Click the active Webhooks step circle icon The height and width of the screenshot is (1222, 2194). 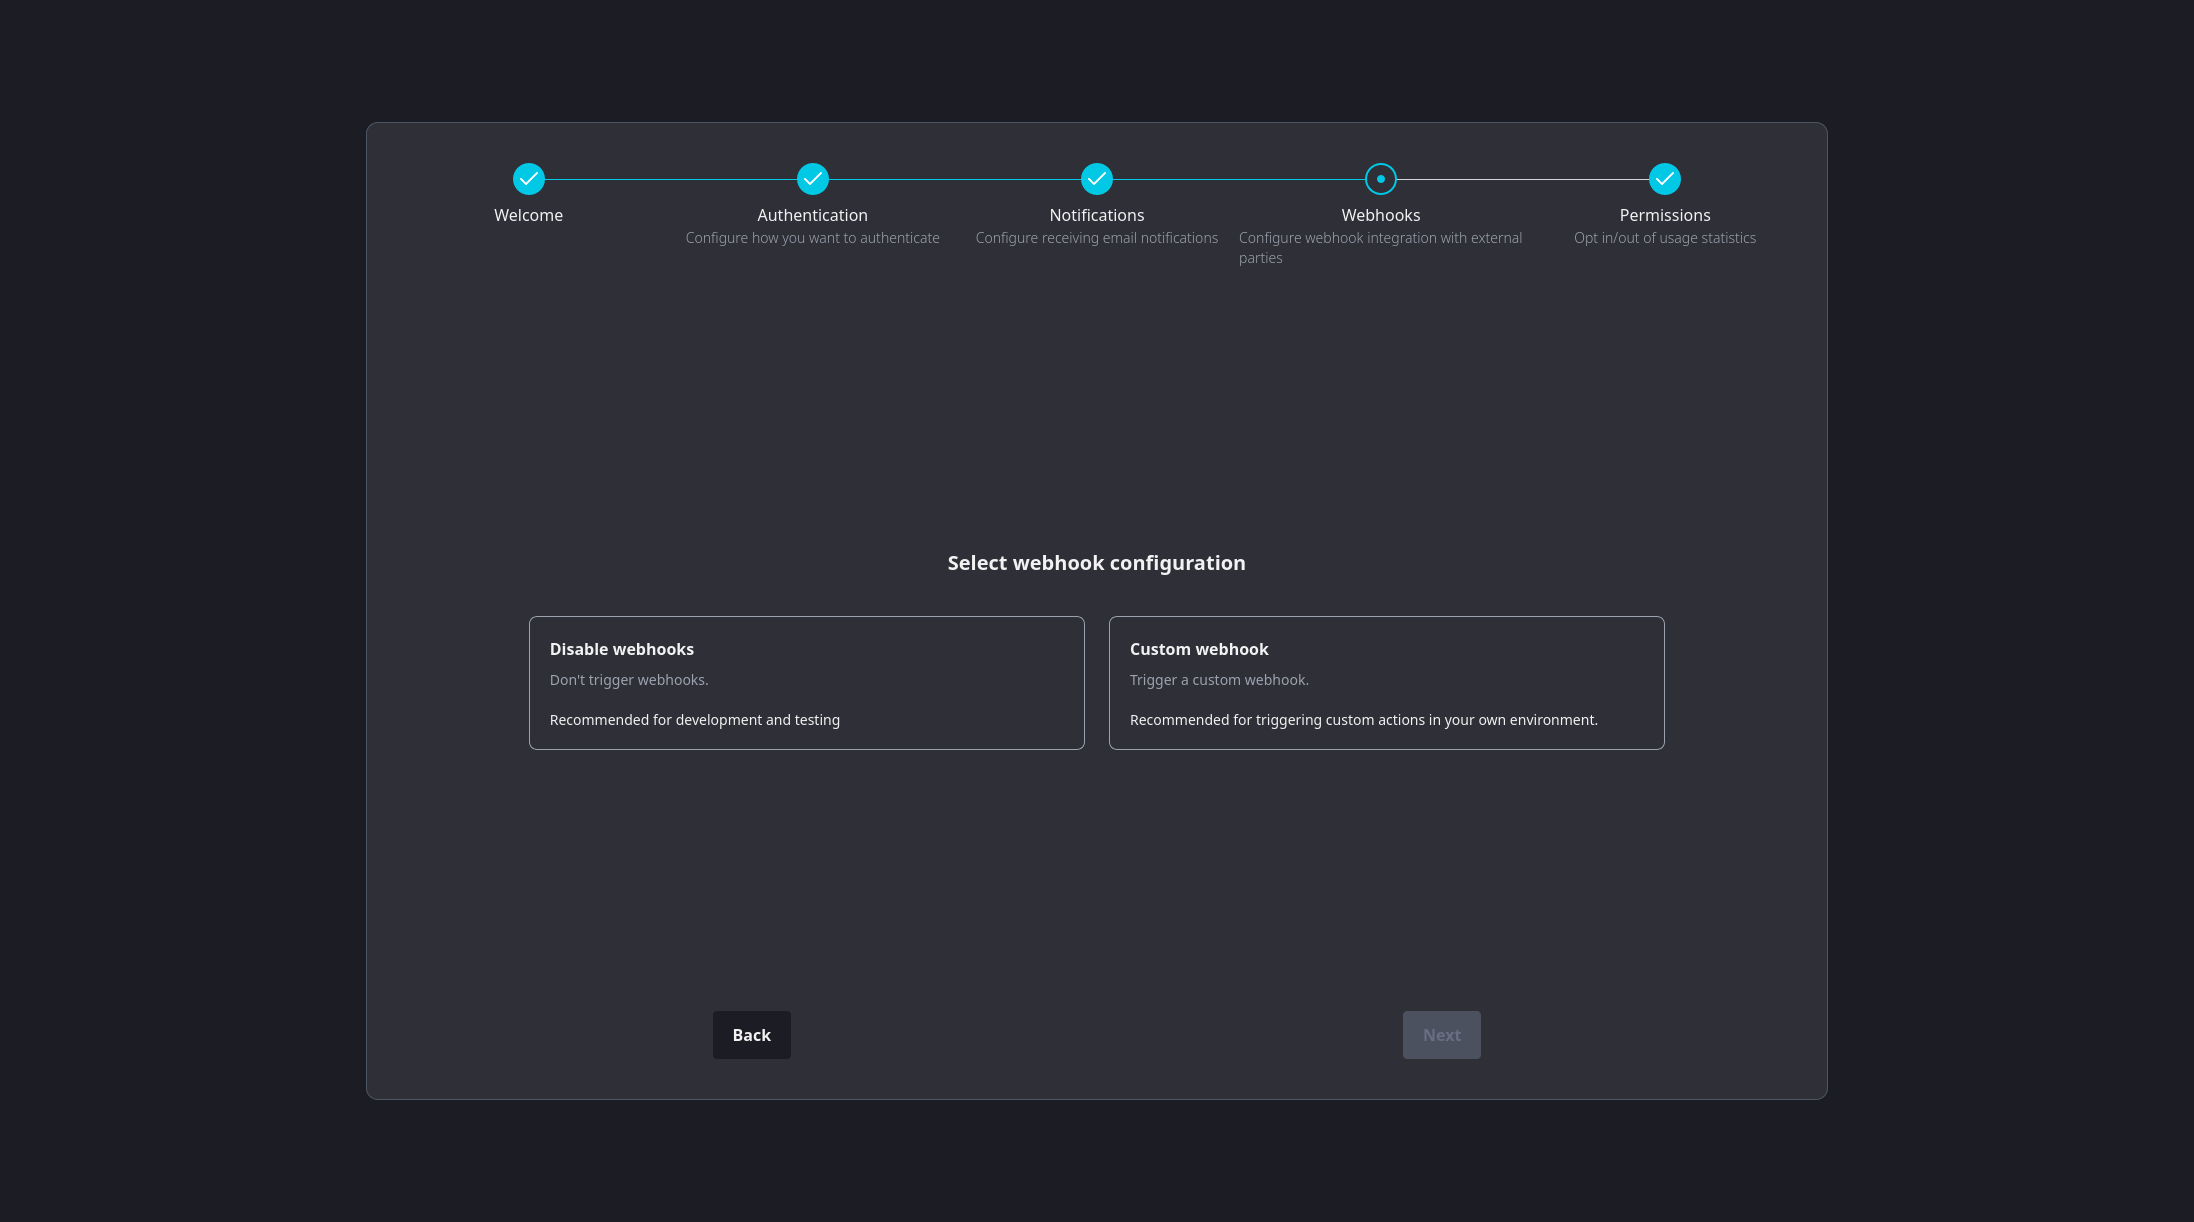click(1380, 179)
